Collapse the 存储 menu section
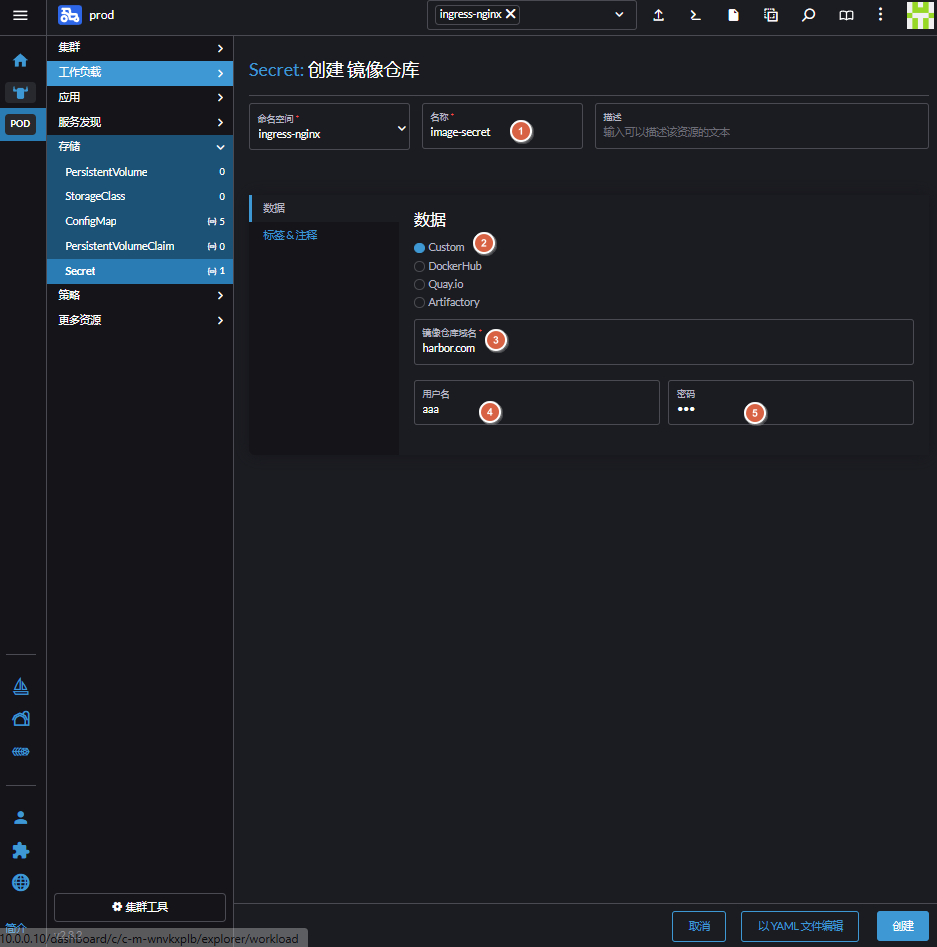This screenshot has height=947, width=937. tap(140, 147)
